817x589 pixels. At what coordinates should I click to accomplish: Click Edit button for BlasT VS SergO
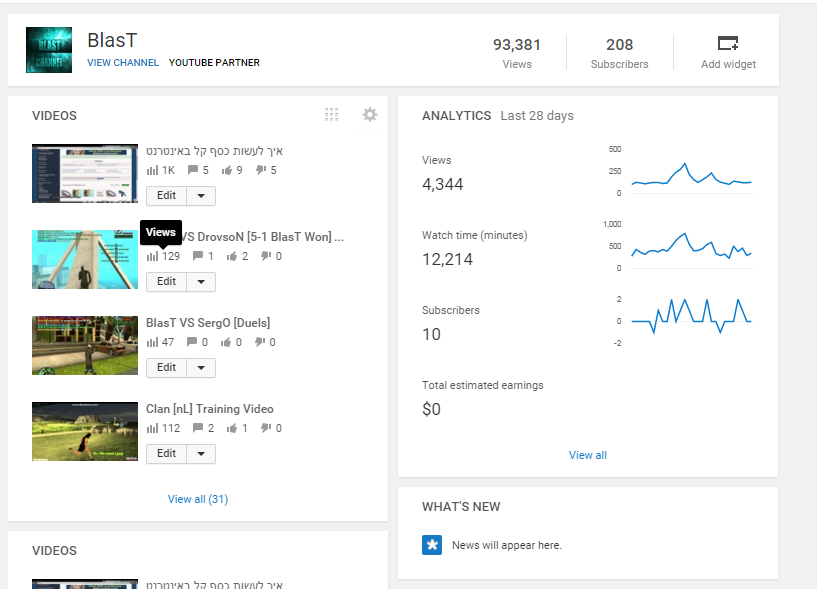click(166, 368)
